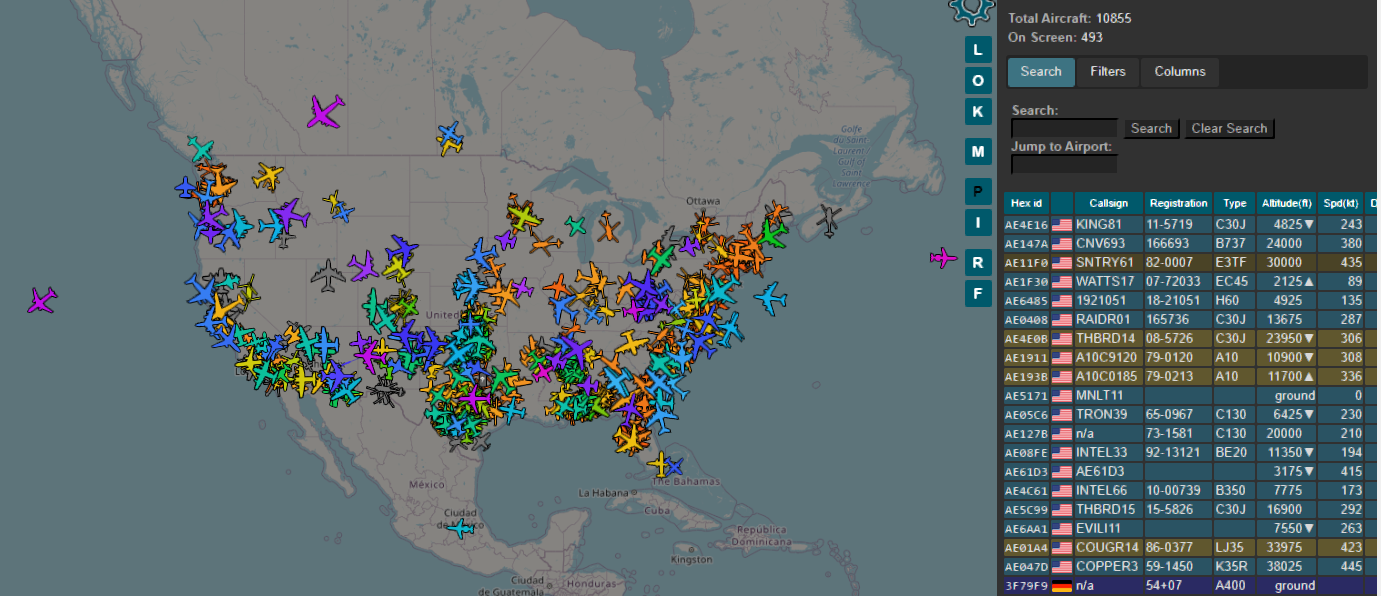Click the US flag in the KING81 row

click(x=1061, y=224)
